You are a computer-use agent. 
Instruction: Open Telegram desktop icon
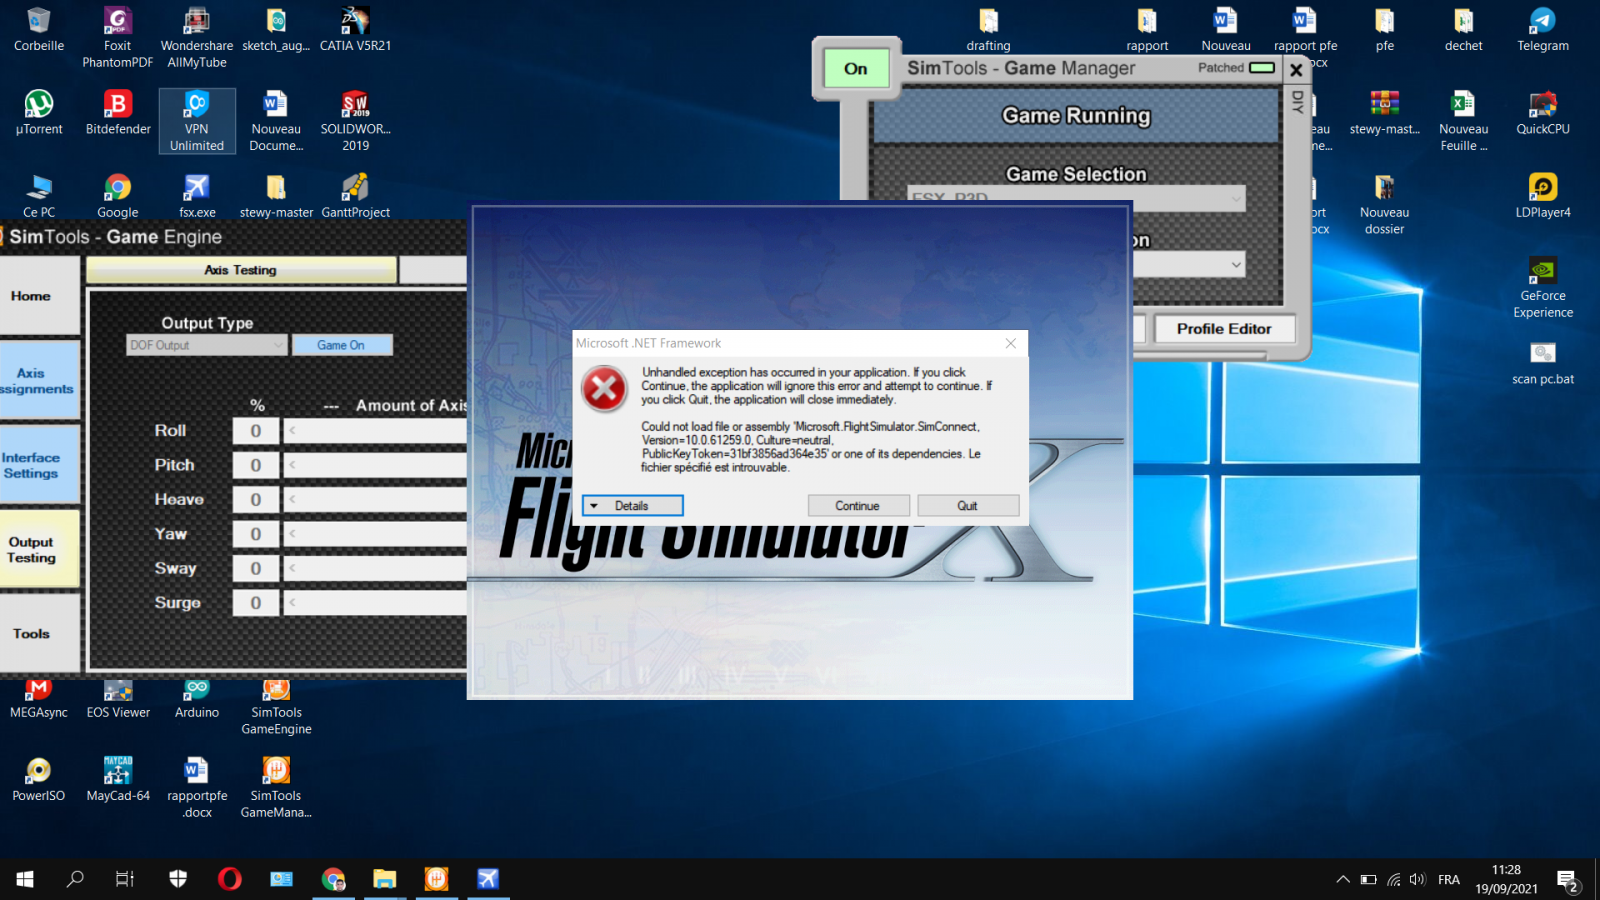point(1543,30)
